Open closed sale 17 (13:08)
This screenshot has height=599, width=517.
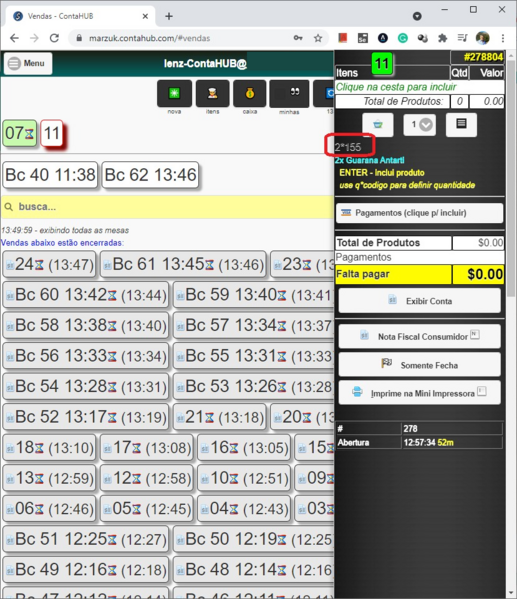(x=147, y=448)
